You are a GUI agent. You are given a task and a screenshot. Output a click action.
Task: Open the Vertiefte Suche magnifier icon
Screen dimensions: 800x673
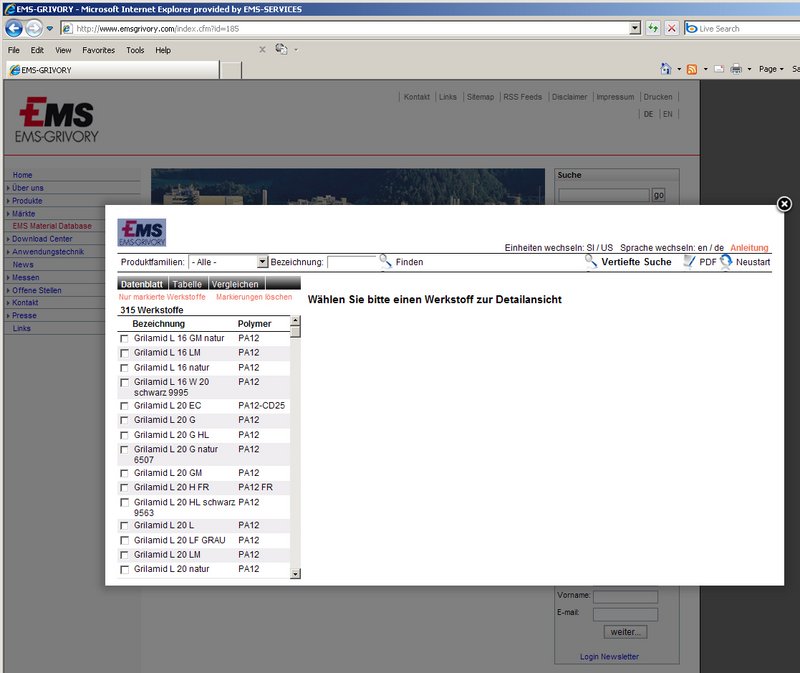click(591, 261)
